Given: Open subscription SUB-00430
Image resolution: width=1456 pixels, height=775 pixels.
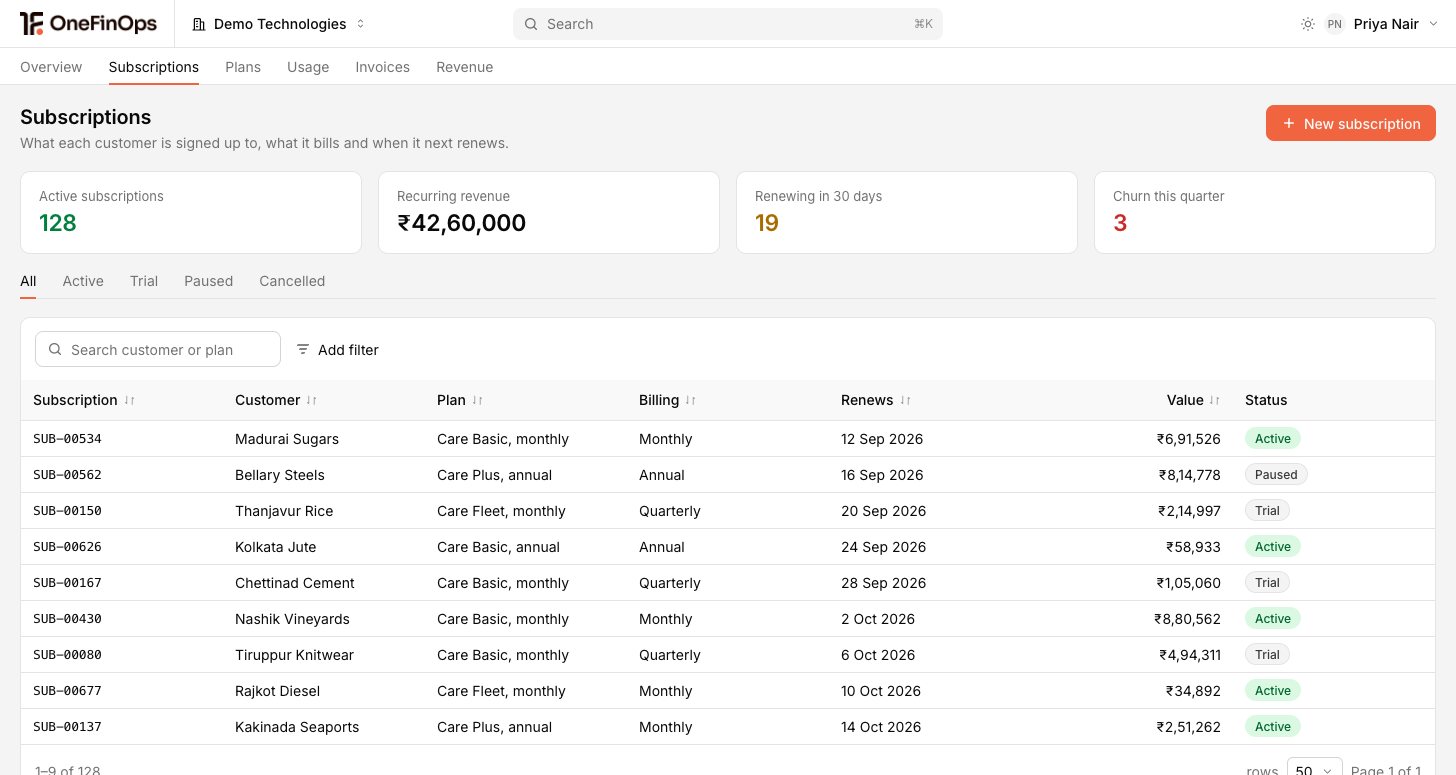Looking at the screenshot, I should [67, 619].
